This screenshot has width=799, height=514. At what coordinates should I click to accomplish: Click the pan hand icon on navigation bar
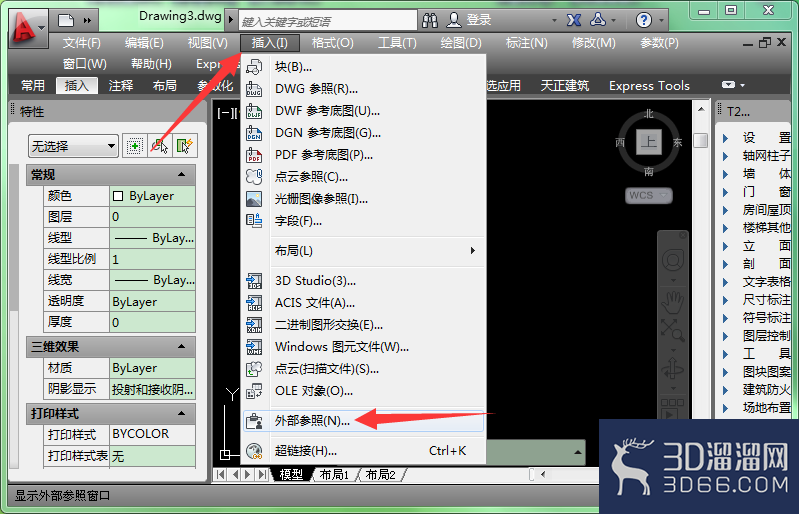pos(673,301)
